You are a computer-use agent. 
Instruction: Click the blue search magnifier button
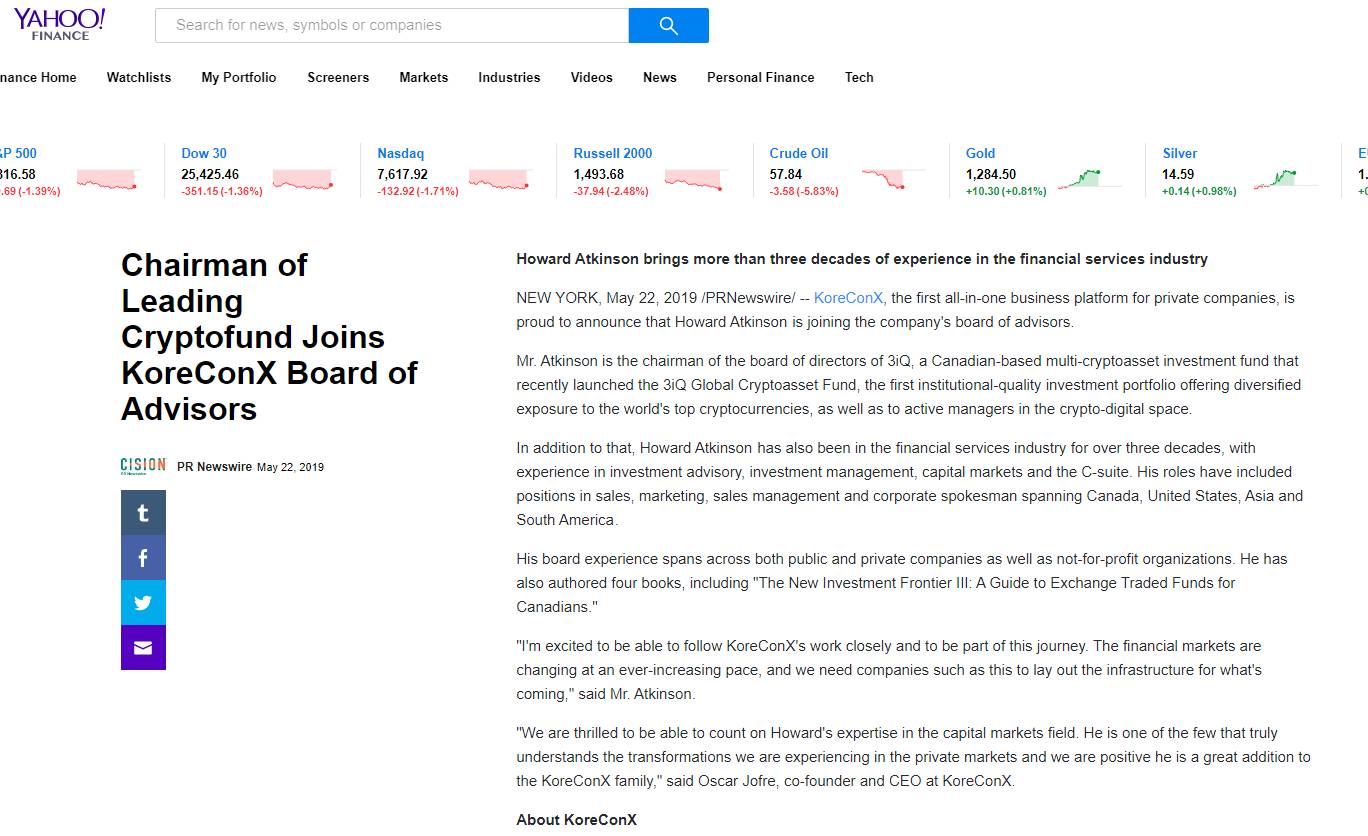tap(669, 26)
